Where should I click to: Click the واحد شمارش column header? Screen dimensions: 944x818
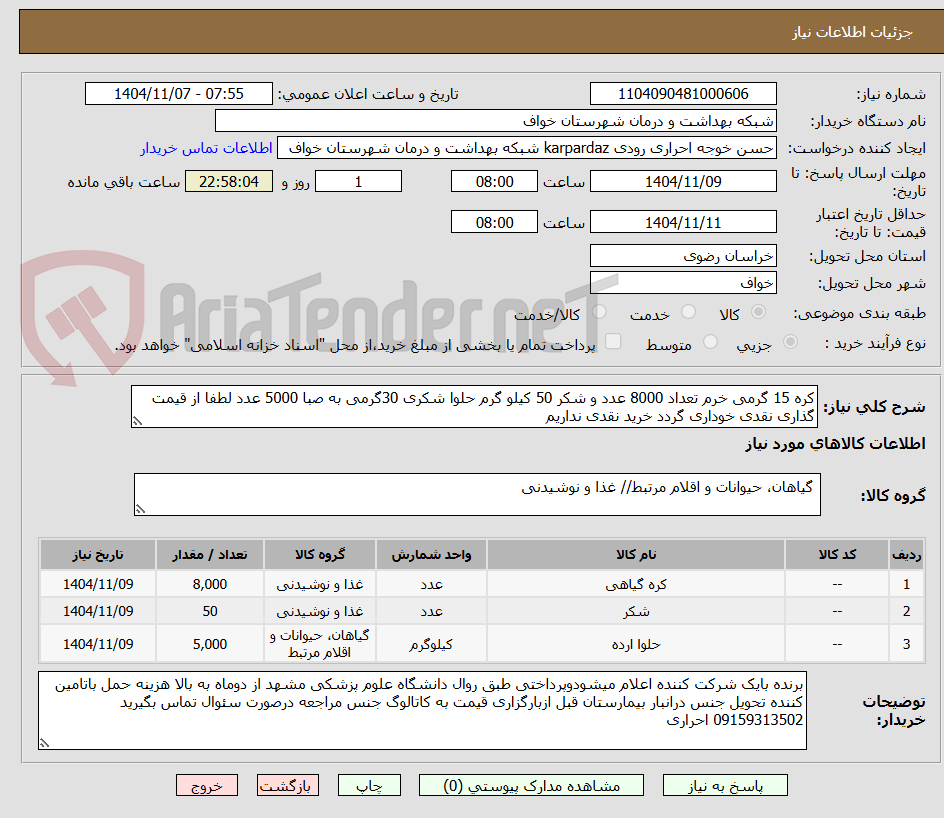(431, 554)
